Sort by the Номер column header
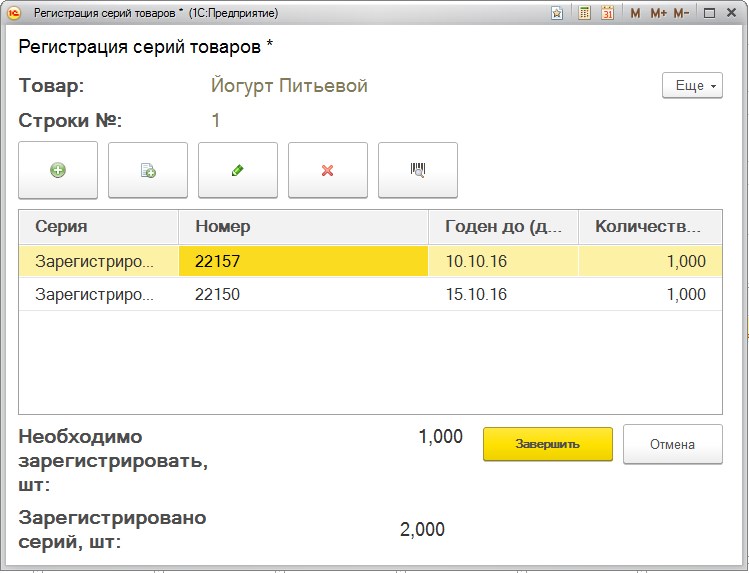This screenshot has width=749, height=573. click(x=303, y=226)
